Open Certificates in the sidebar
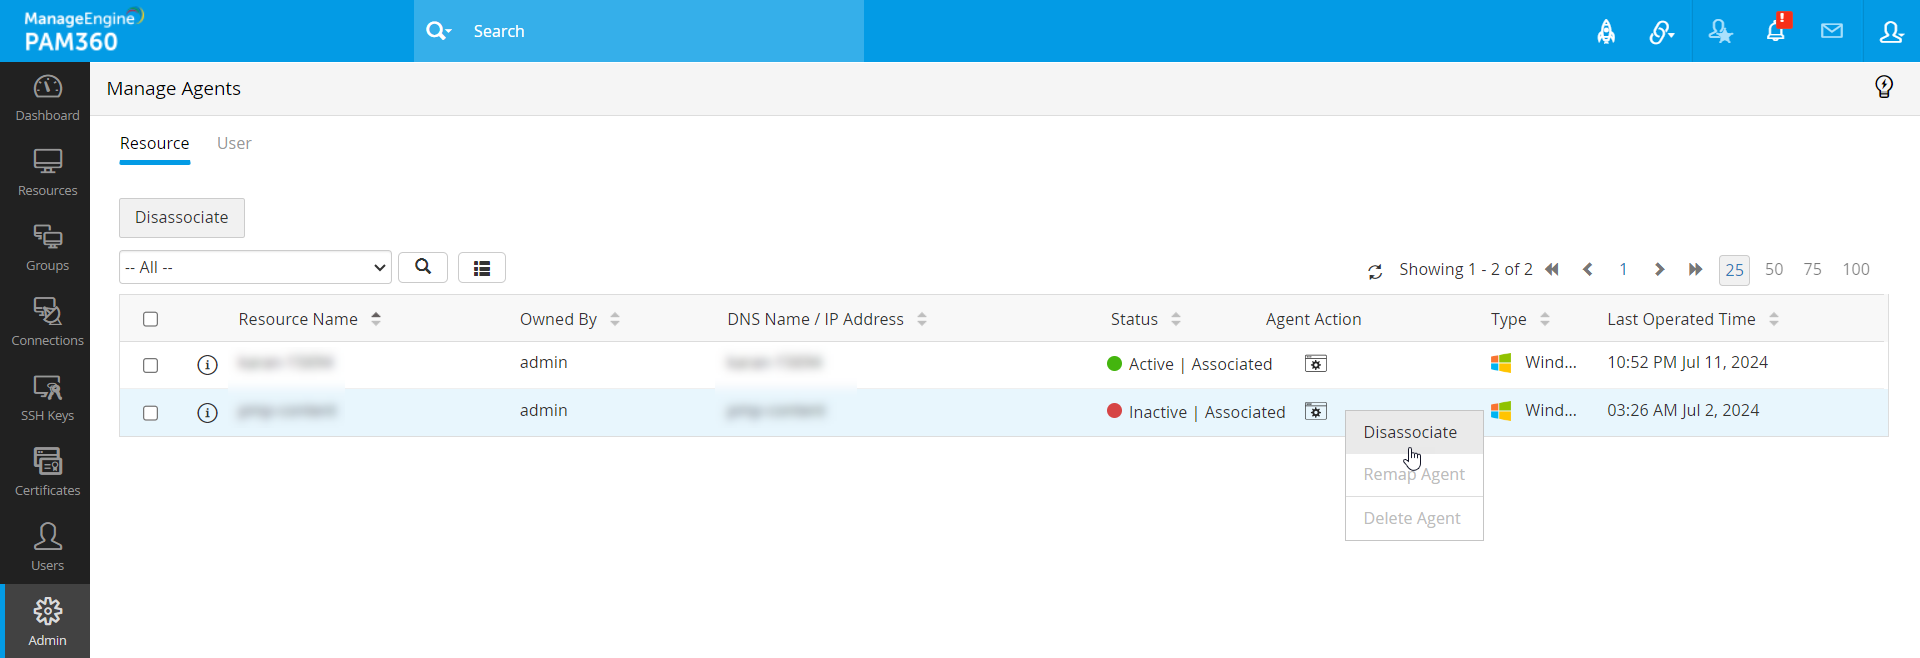1920x658 pixels. [47, 474]
